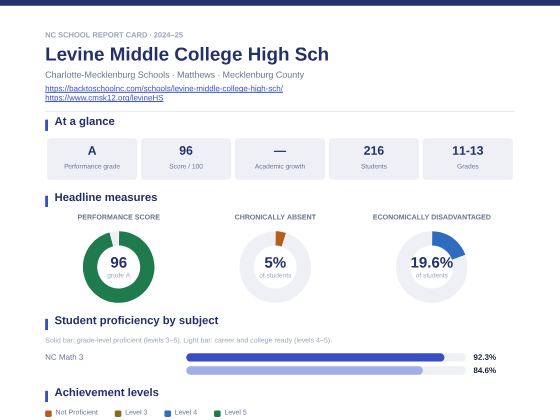Click the brown Level 3 legend swatch

118,413
